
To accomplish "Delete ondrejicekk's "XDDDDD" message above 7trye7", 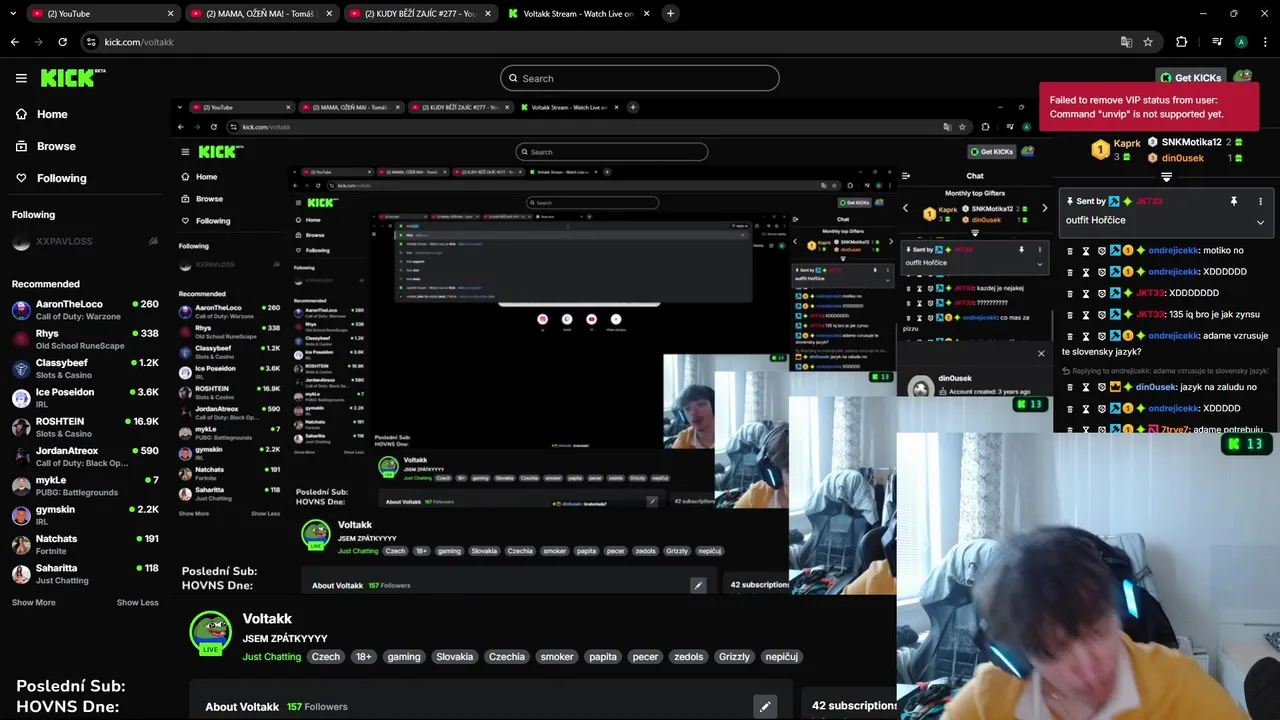I will pos(1070,408).
